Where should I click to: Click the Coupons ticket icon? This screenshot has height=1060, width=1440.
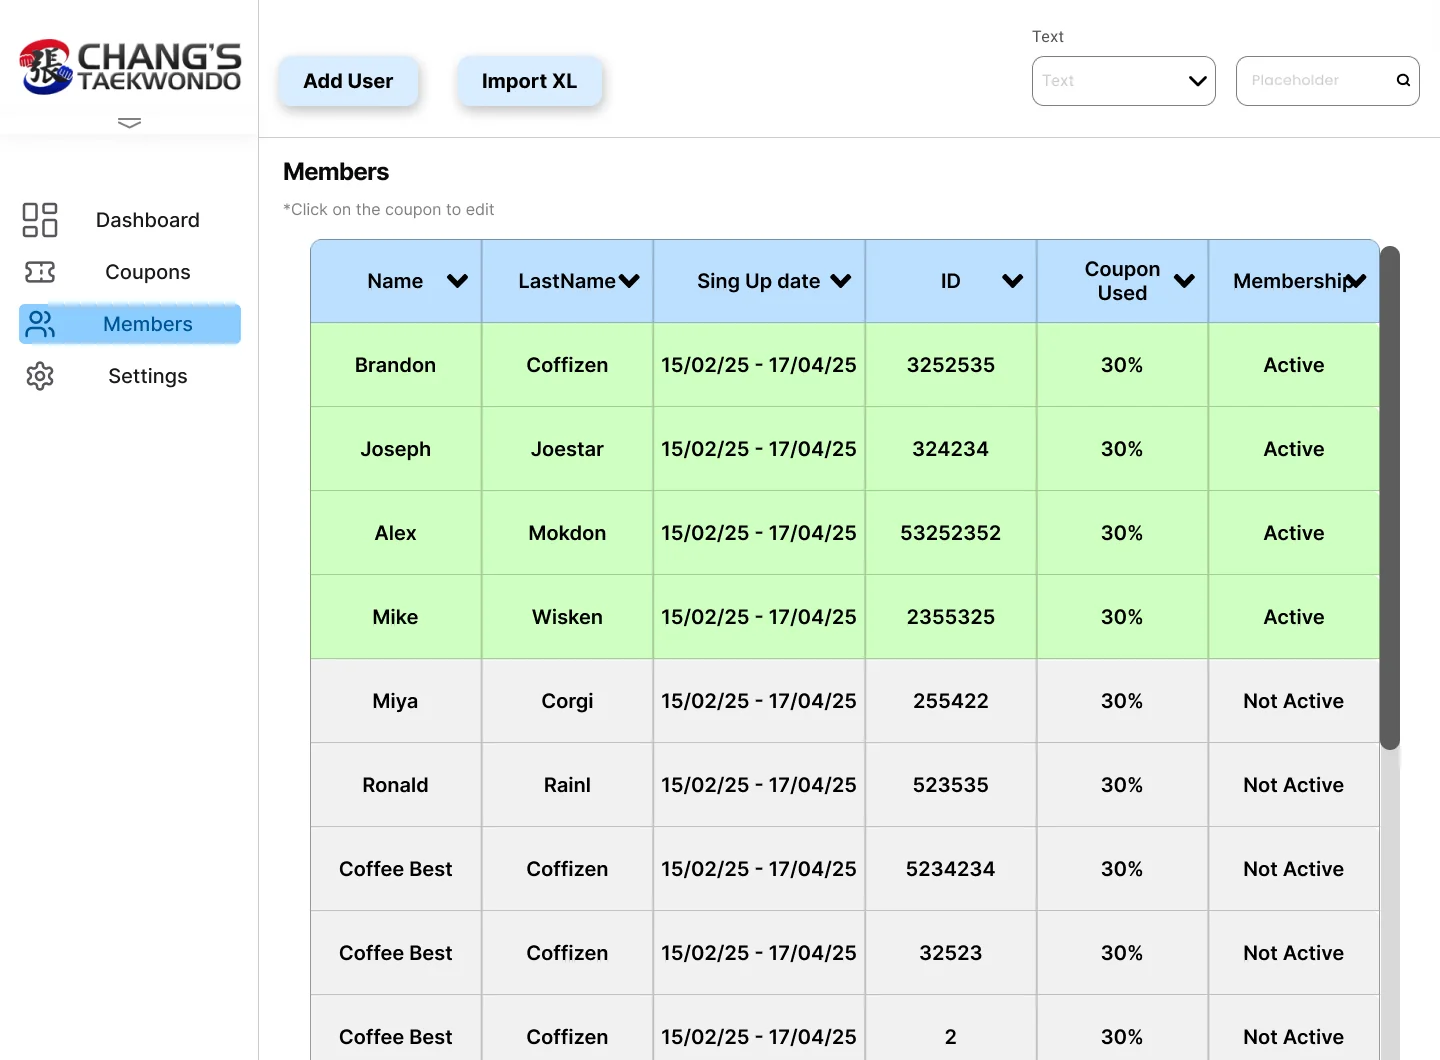point(40,272)
